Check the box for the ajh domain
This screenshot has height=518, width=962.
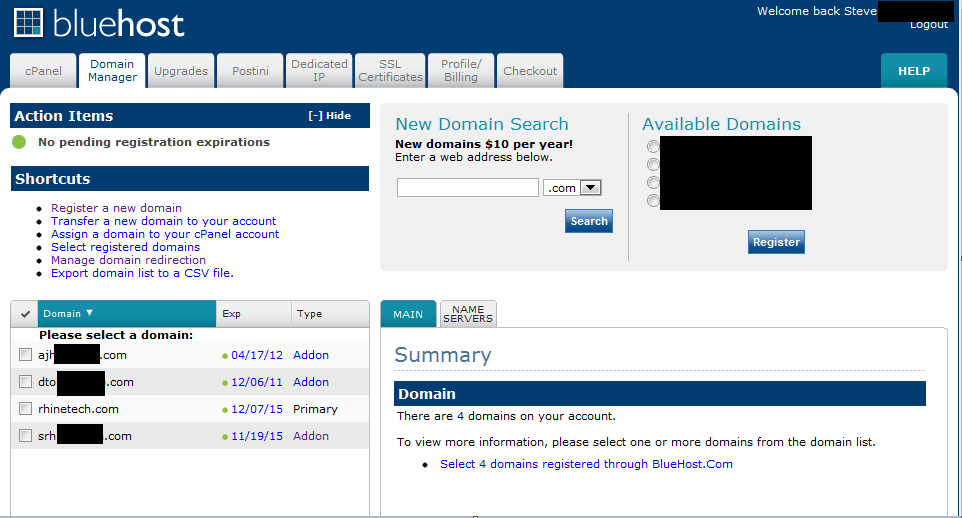coord(25,355)
